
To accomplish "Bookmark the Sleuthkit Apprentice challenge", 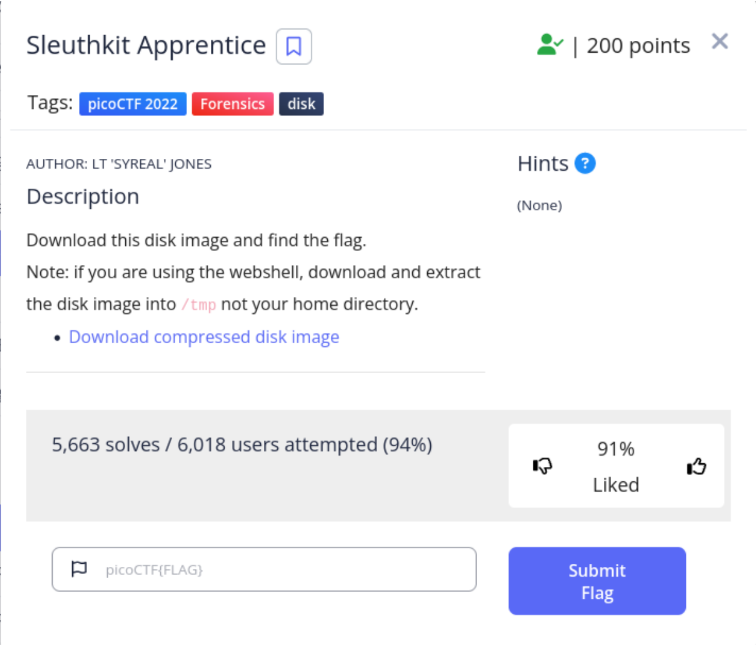I will coord(294,46).
